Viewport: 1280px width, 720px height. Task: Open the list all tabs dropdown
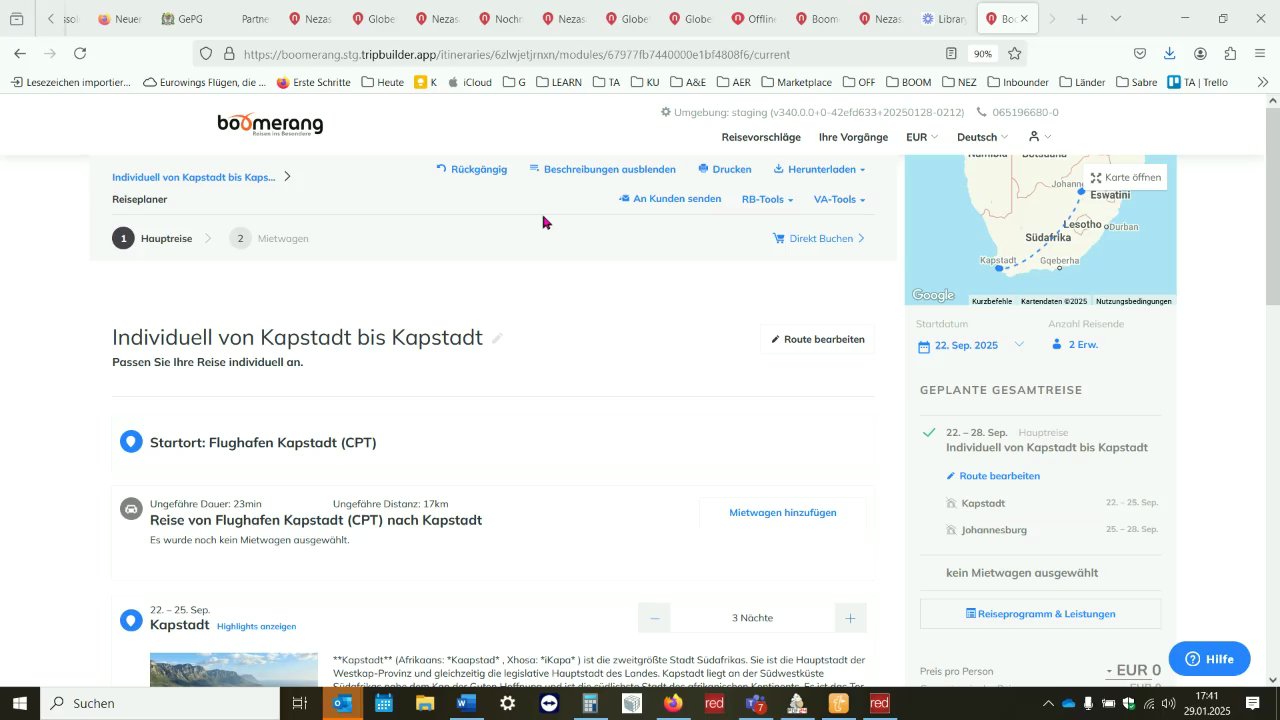pos(1116,19)
